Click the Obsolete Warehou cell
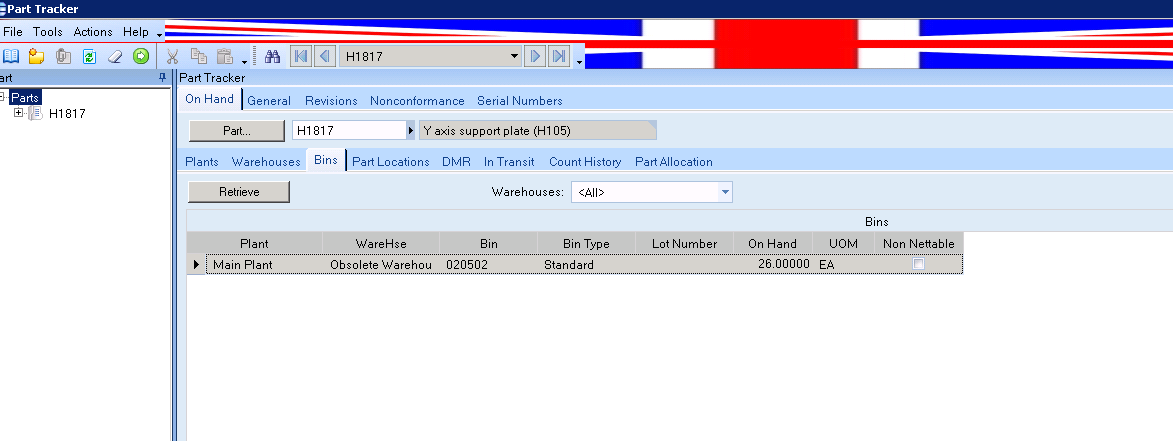Viewport: 1173px width, 441px height. coord(381,265)
